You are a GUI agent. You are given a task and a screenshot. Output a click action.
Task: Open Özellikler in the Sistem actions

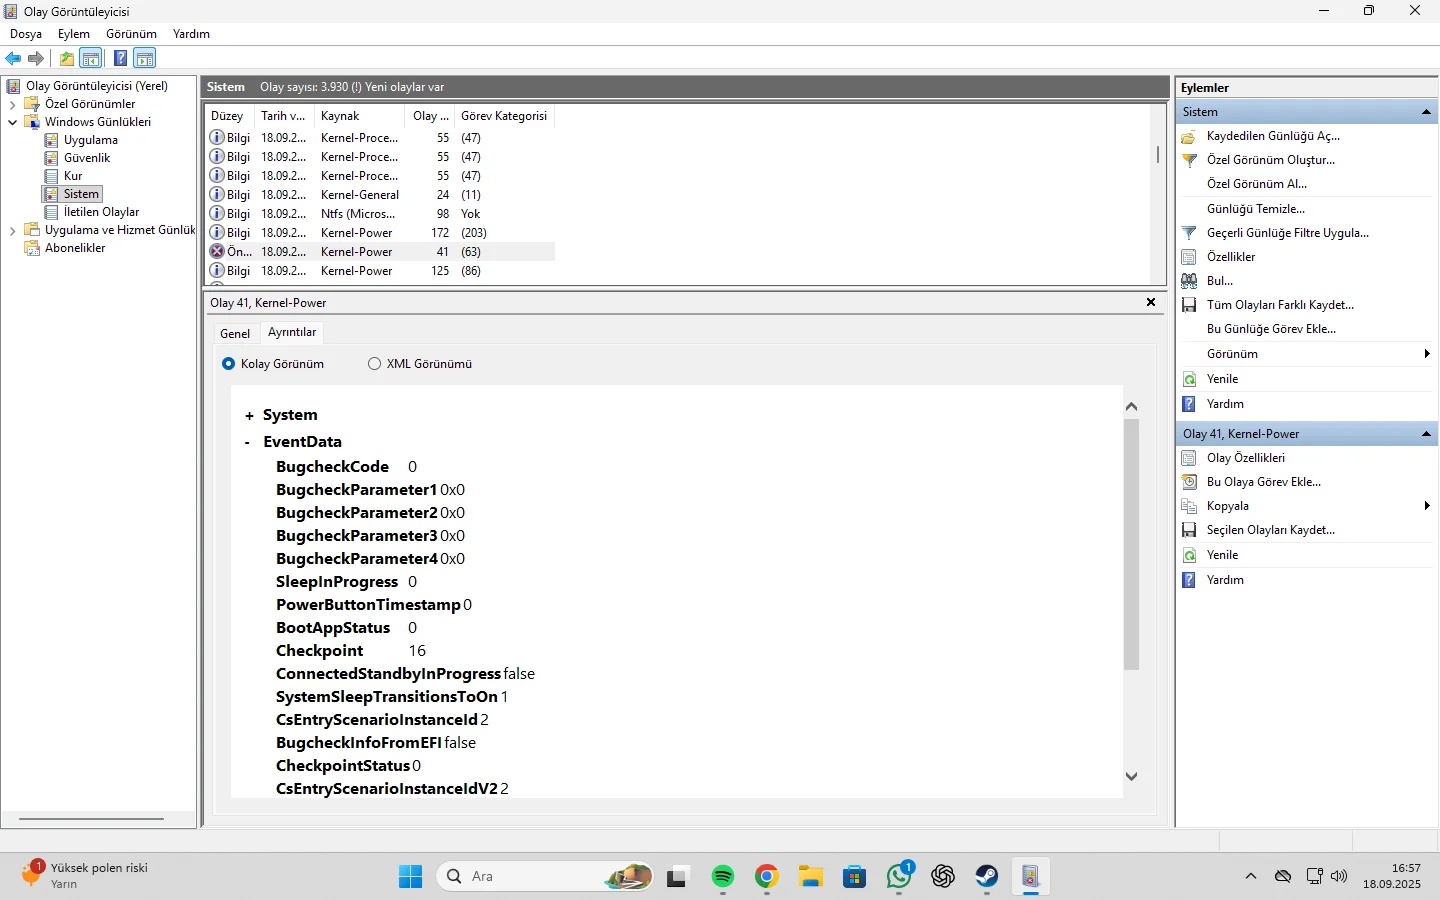tap(1230, 257)
